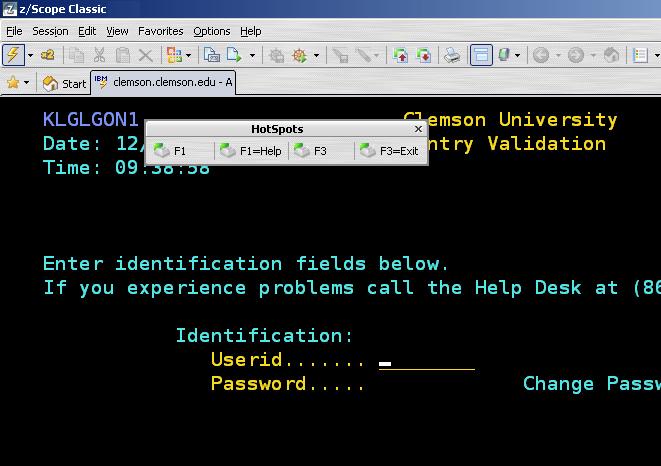Click the scissors Cut icon

click(99, 55)
